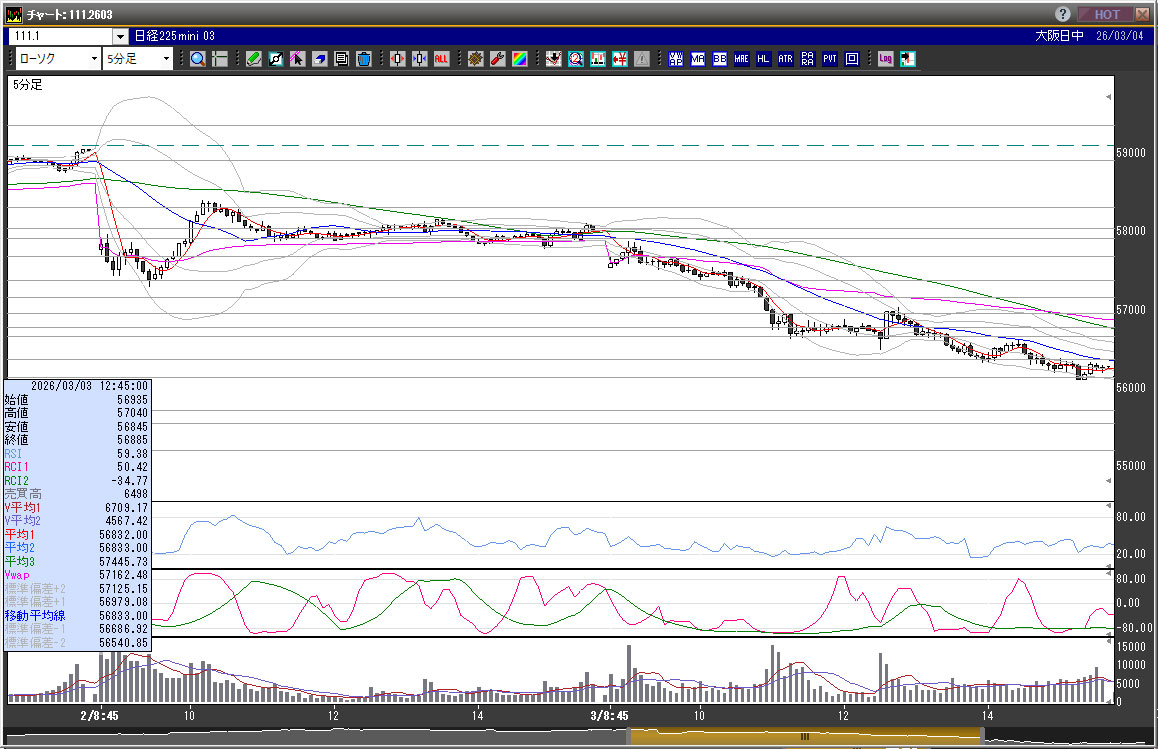1158x749 pixels.
Task: Toggle the Log scale button
Action: pos(886,59)
